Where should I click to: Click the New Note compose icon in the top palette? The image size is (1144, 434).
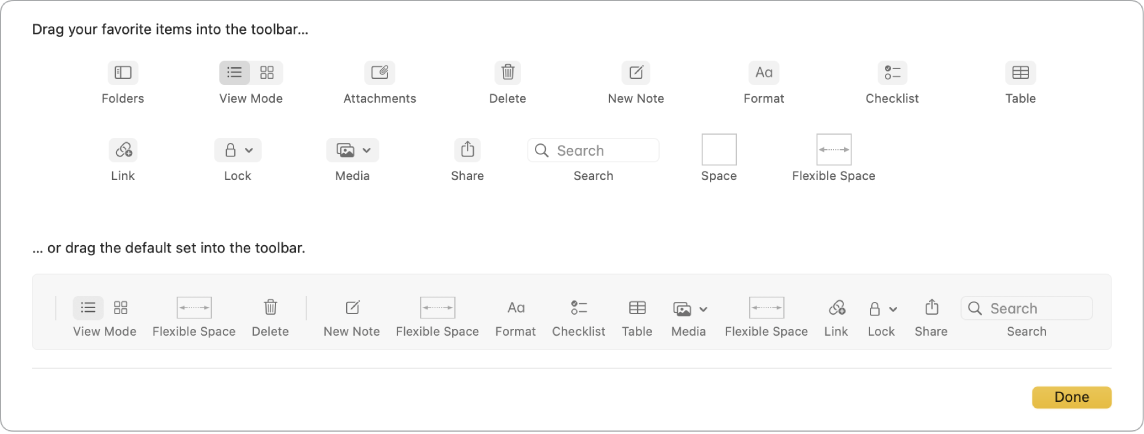636,73
